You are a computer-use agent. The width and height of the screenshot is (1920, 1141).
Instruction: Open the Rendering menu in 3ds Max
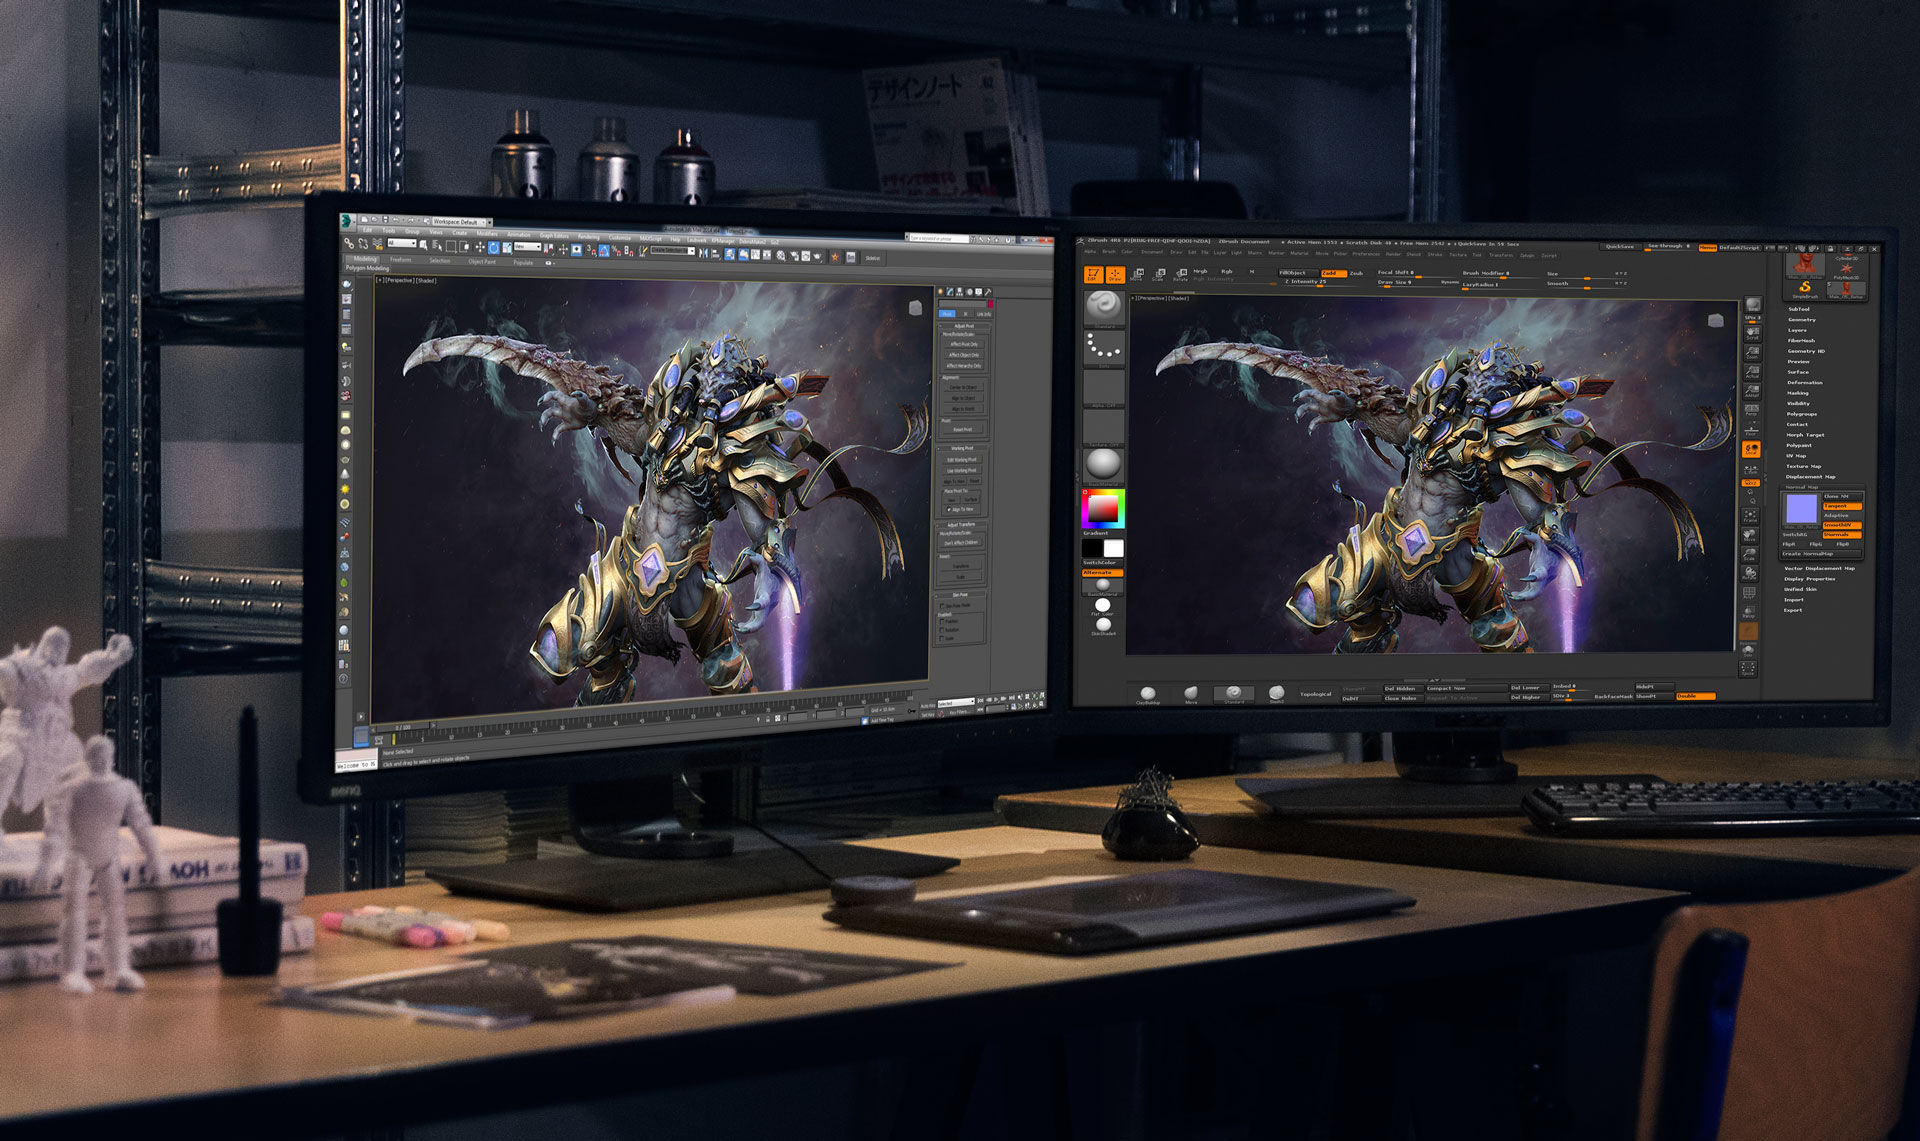point(588,238)
